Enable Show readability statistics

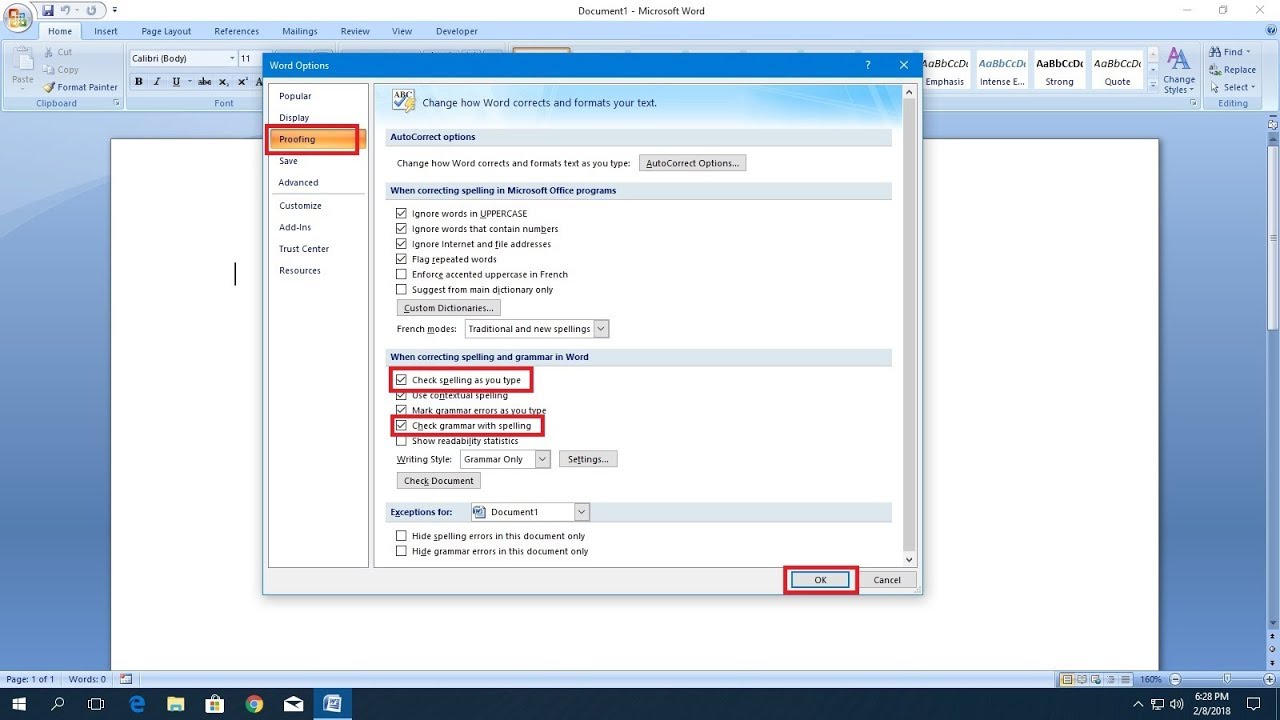pos(401,441)
